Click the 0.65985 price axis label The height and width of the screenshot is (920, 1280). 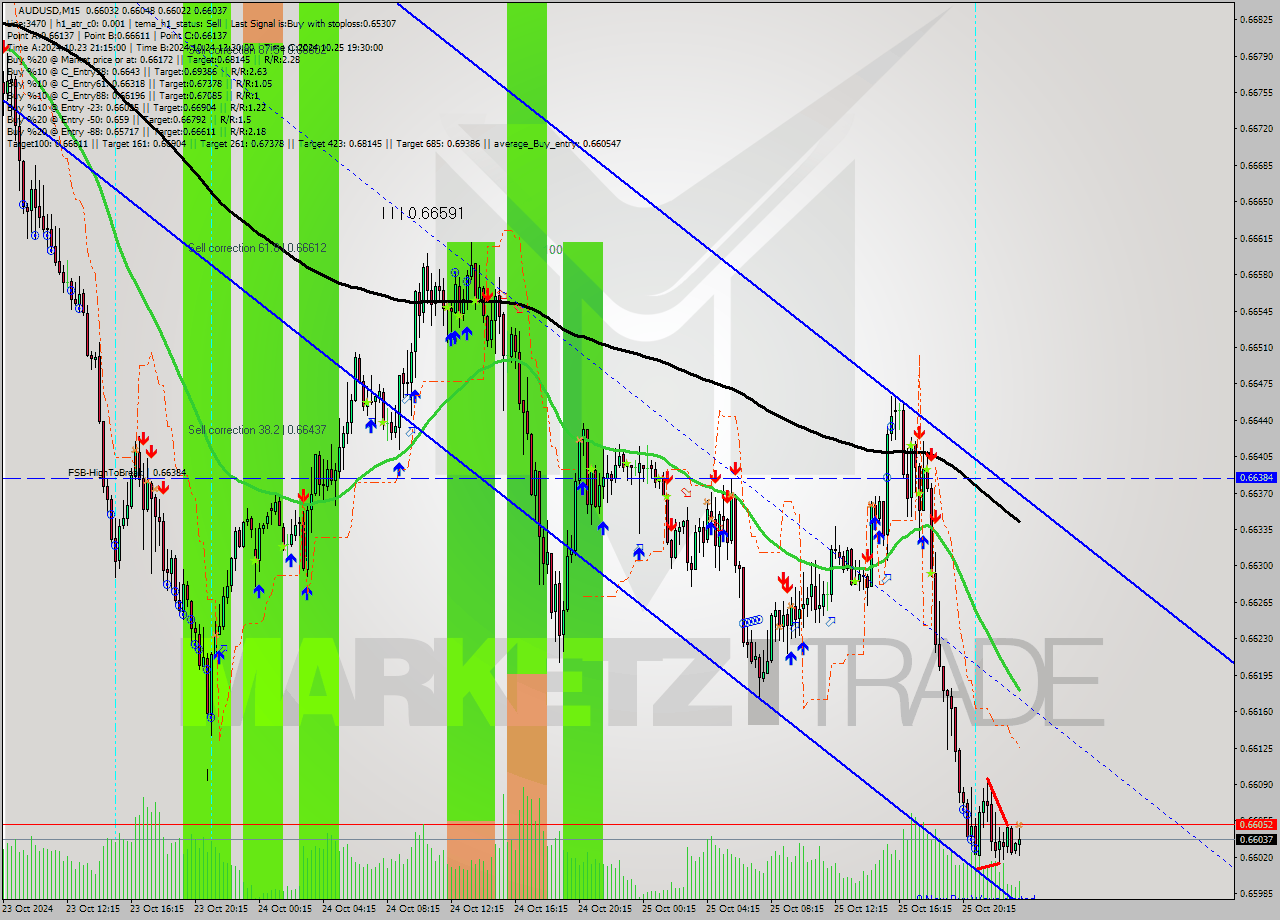pyautogui.click(x=1257, y=893)
